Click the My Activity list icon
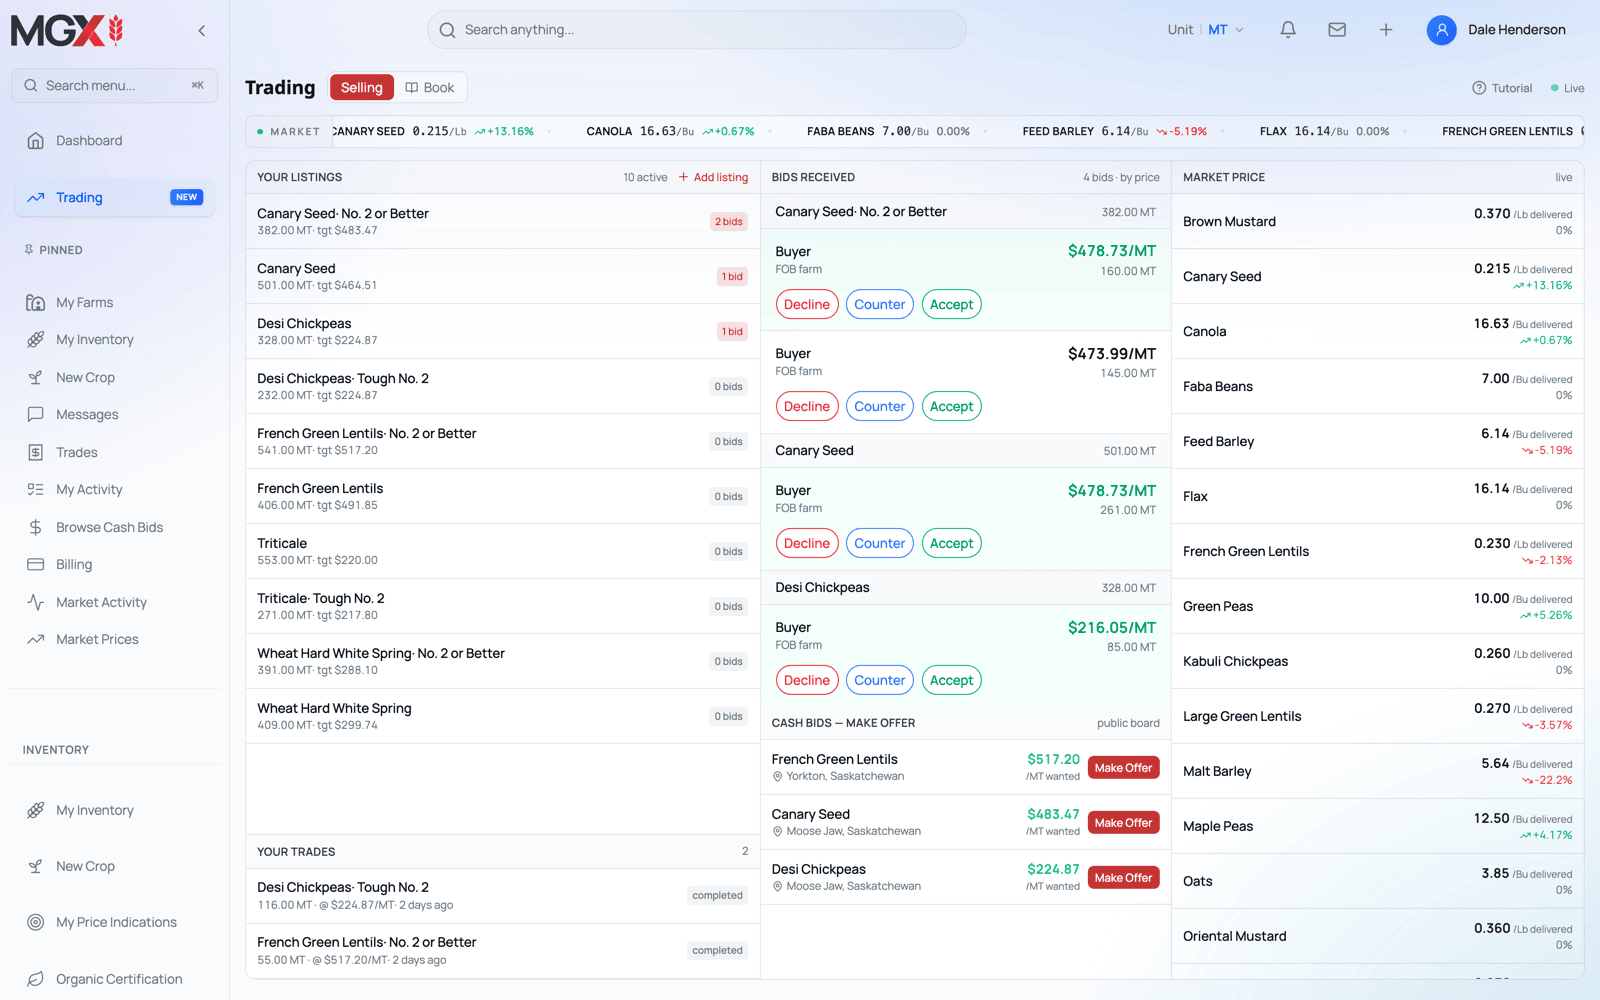The height and width of the screenshot is (1000, 1600). coord(36,490)
